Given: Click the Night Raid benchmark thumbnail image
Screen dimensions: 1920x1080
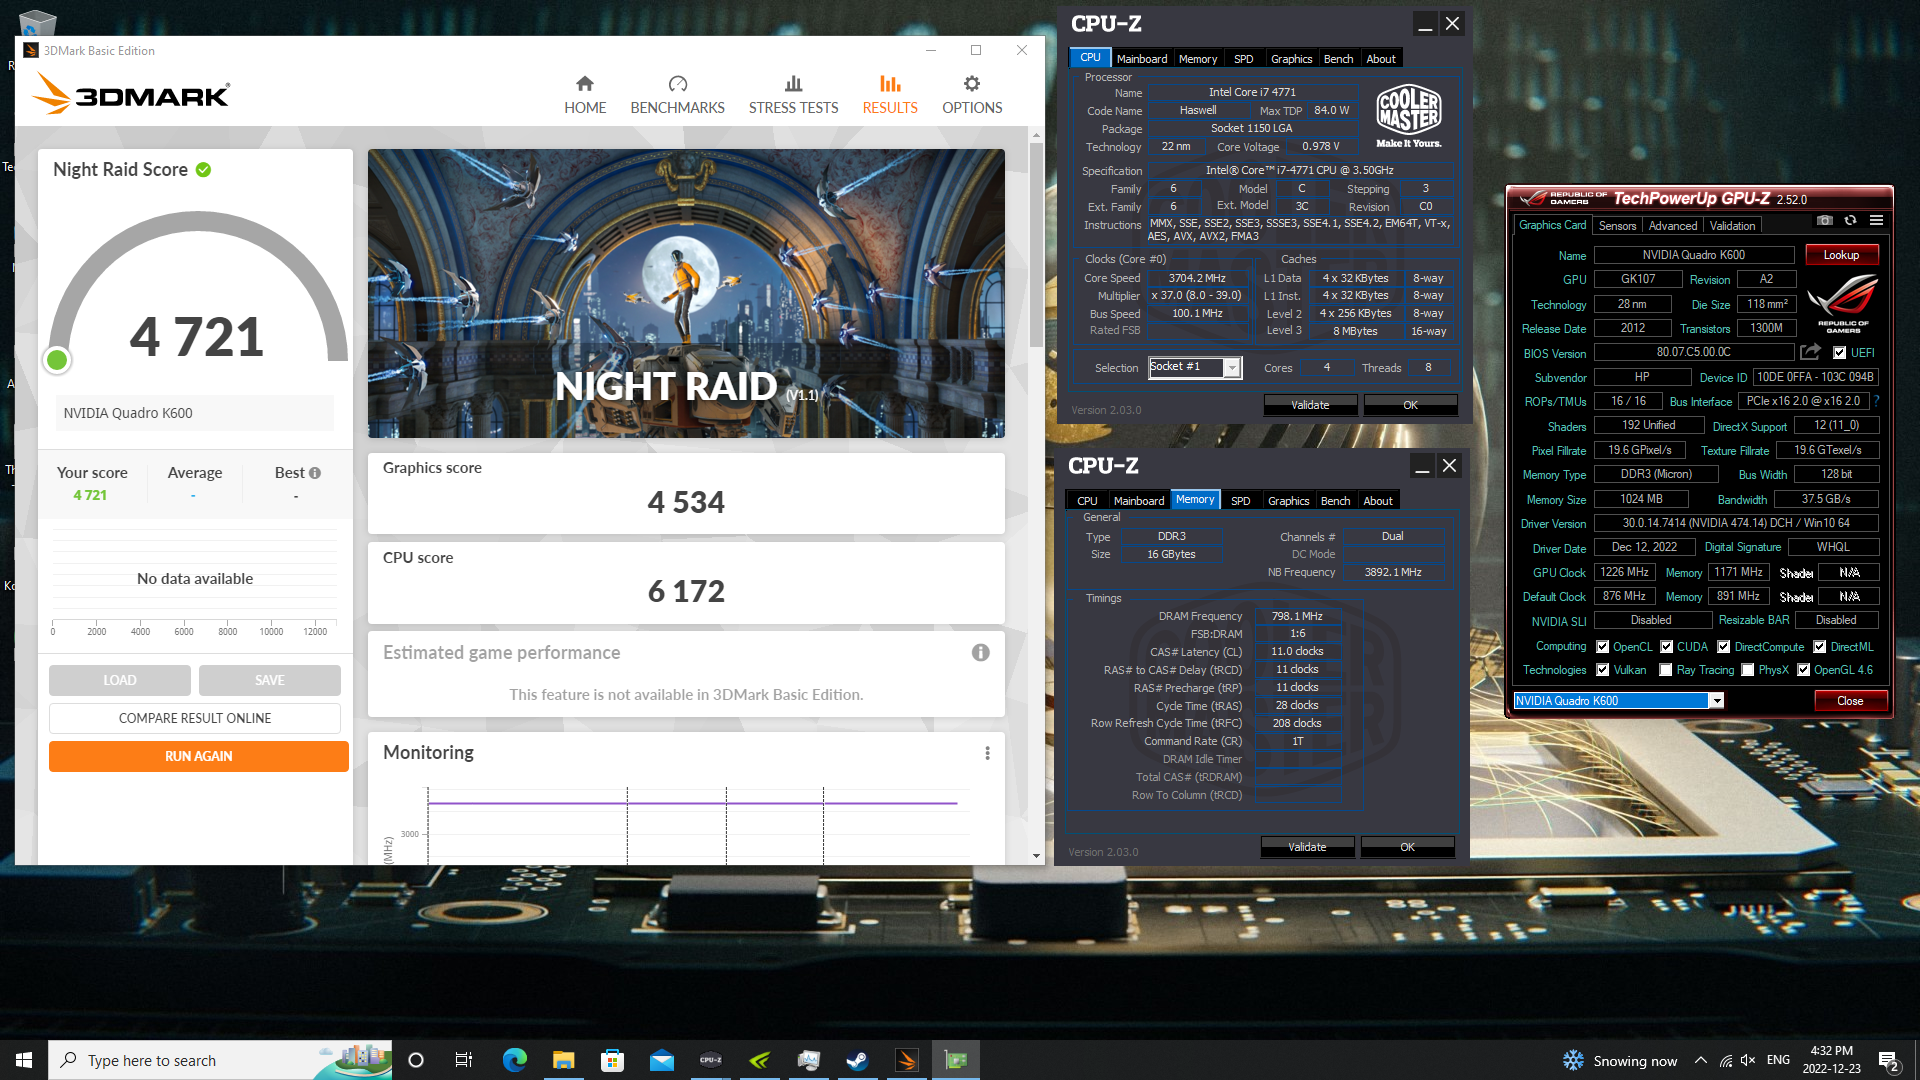Looking at the screenshot, I should point(686,293).
